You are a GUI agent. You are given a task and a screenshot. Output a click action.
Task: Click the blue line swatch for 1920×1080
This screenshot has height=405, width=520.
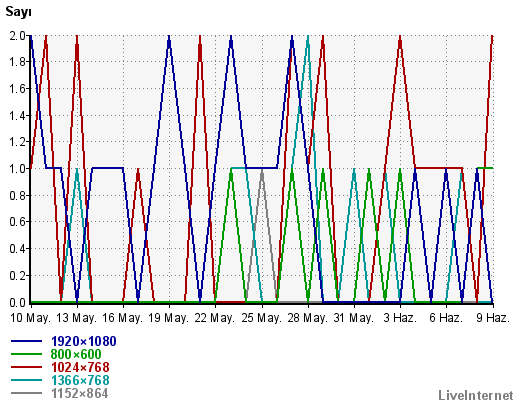pyautogui.click(x=26, y=341)
